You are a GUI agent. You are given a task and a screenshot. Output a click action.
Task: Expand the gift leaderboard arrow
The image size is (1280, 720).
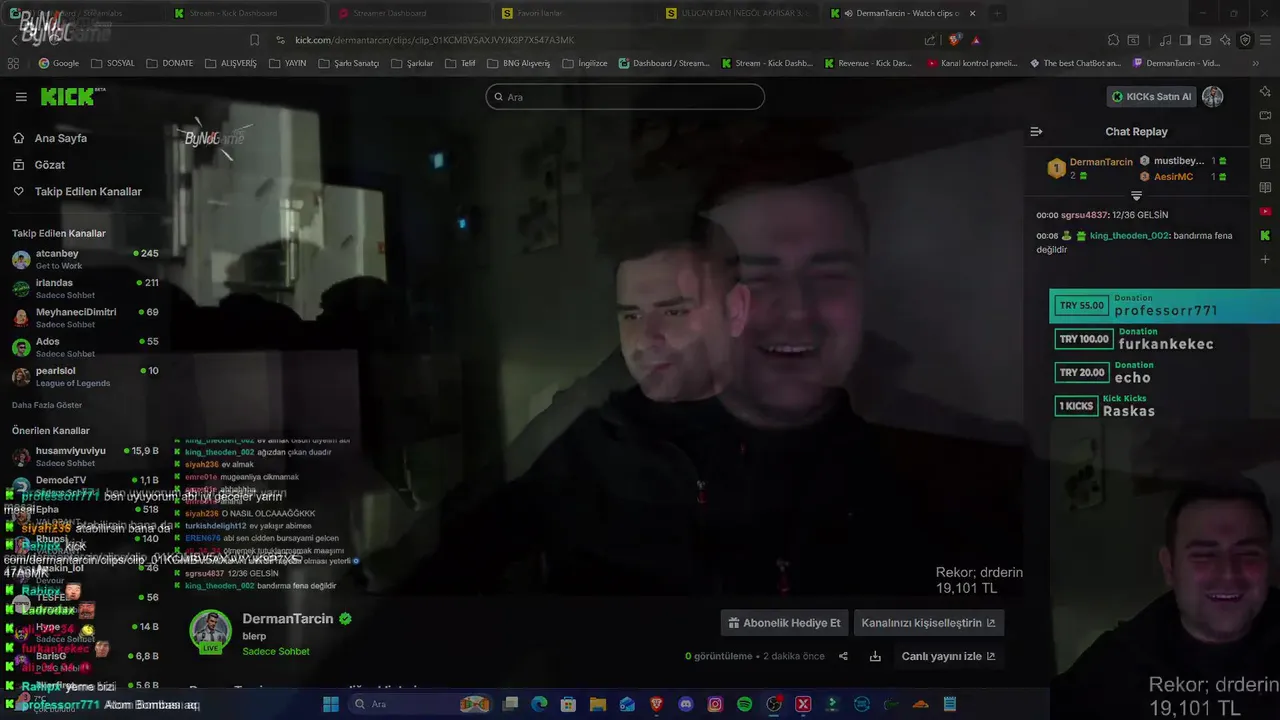[x=1136, y=196]
